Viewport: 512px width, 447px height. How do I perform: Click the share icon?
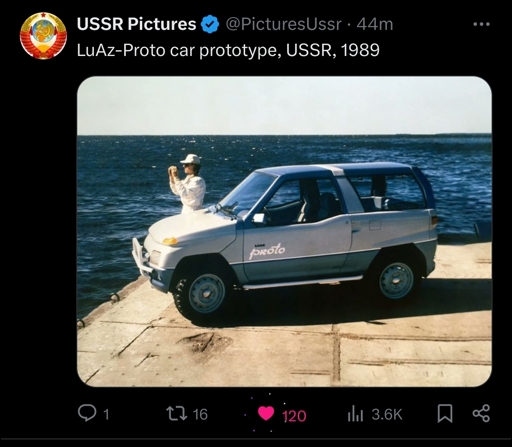click(481, 413)
